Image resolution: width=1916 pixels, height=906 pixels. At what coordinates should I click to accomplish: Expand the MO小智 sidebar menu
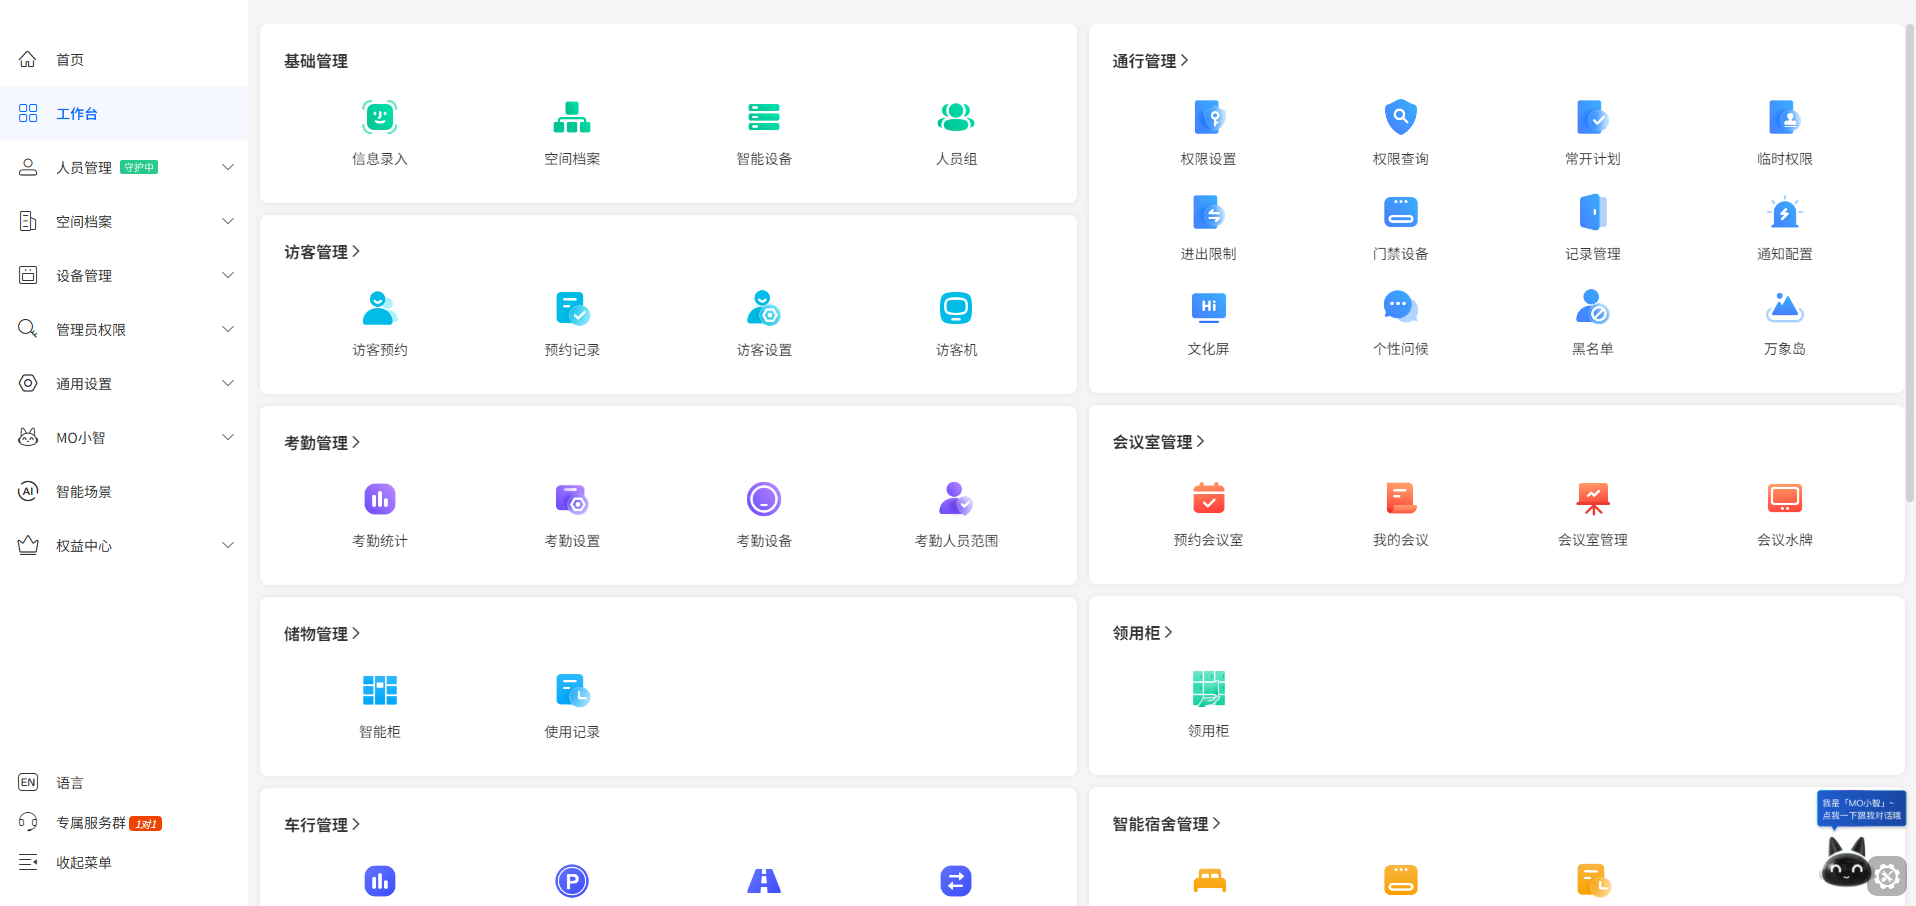click(124, 437)
